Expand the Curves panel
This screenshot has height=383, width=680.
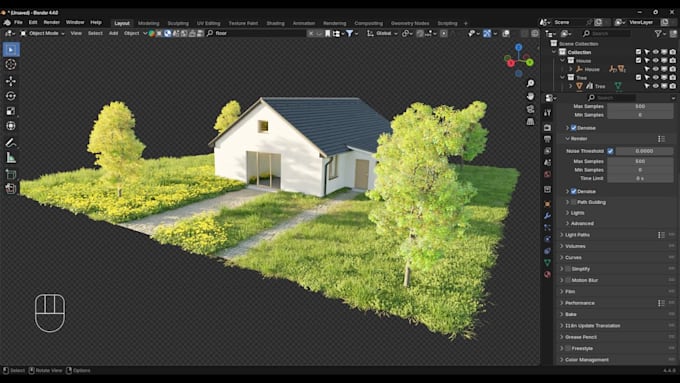573,258
